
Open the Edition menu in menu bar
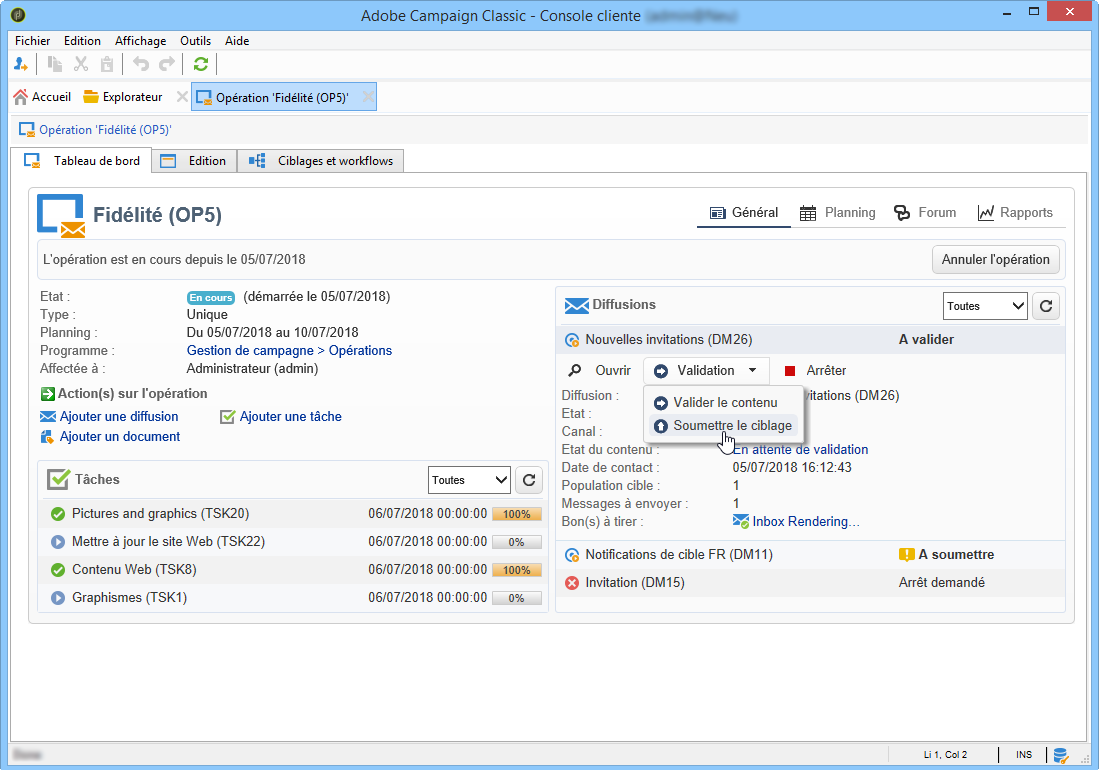coord(82,41)
